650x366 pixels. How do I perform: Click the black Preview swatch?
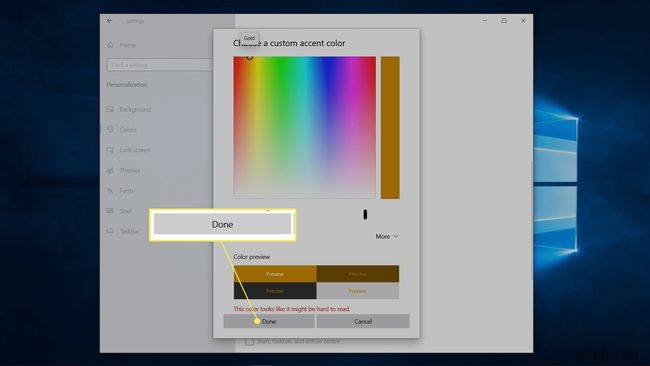pyautogui.click(x=275, y=291)
